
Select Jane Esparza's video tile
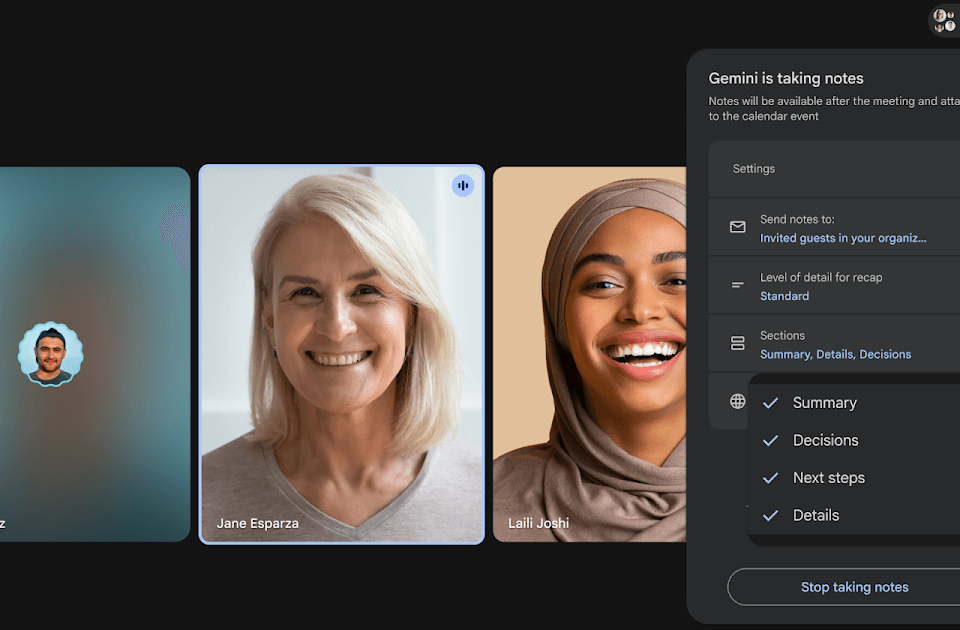coord(342,354)
